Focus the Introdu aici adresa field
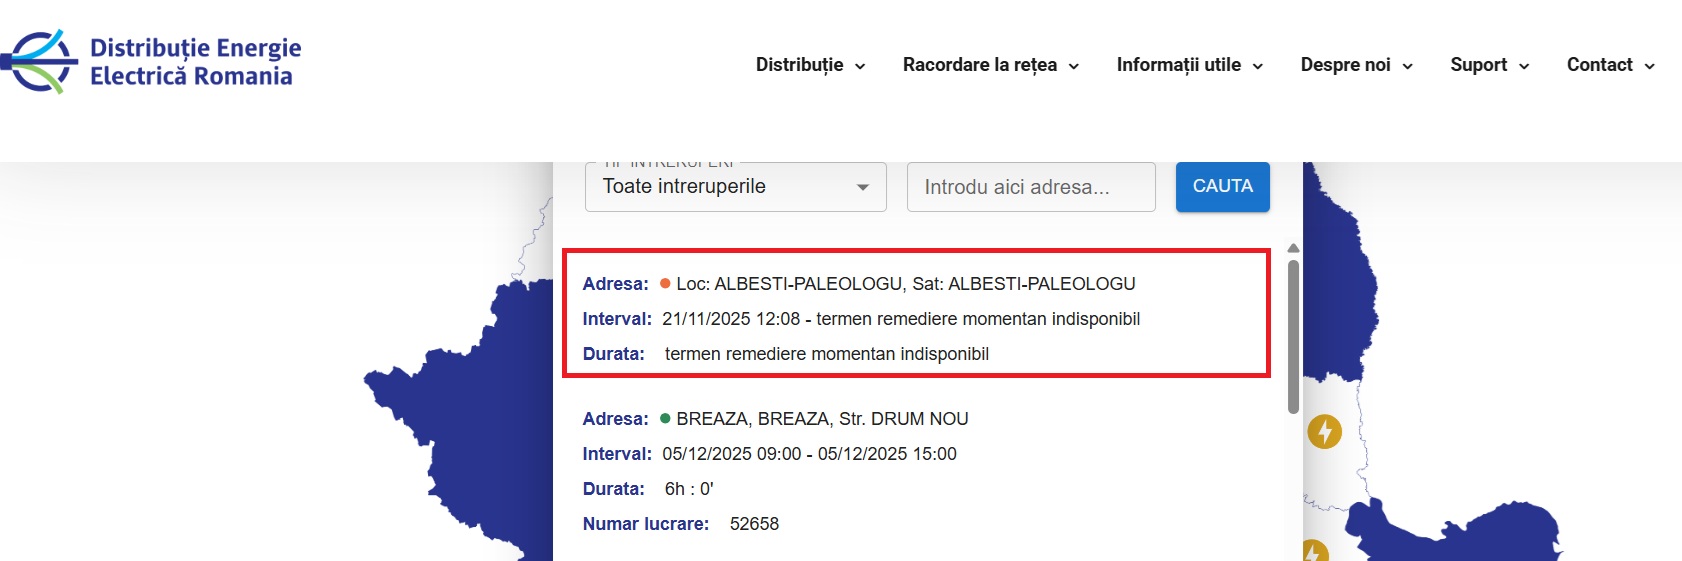 pos(1030,187)
